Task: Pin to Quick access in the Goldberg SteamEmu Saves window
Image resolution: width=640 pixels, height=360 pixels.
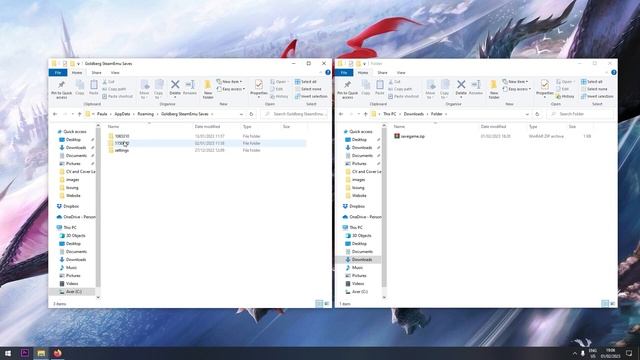Action: pos(62,89)
